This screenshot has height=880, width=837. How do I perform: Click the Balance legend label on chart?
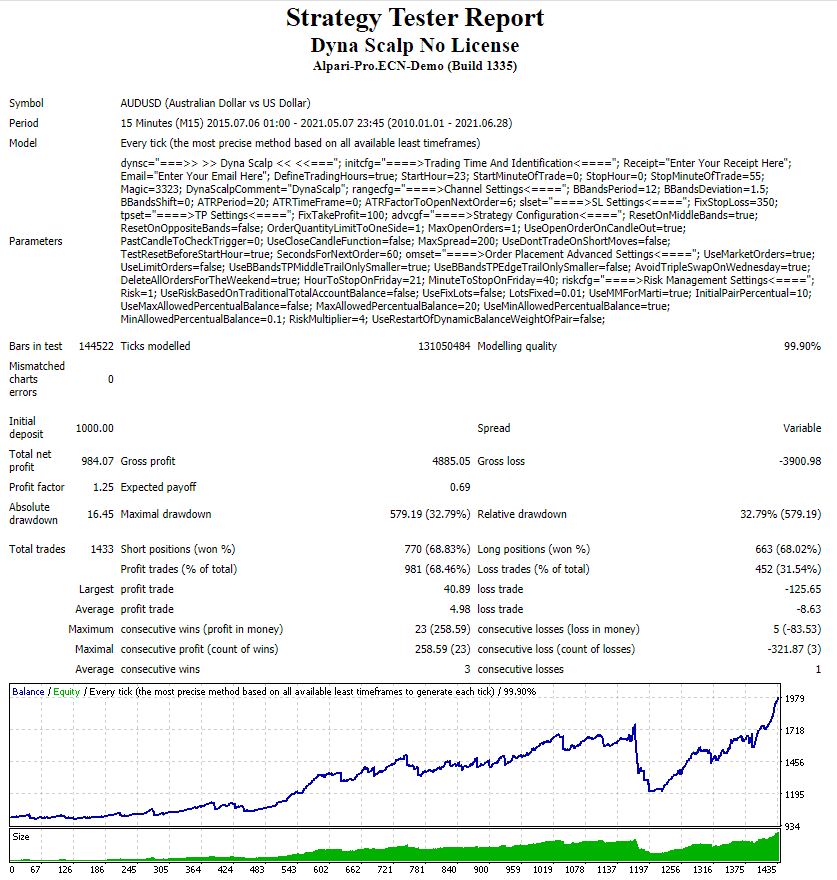click(x=28, y=692)
